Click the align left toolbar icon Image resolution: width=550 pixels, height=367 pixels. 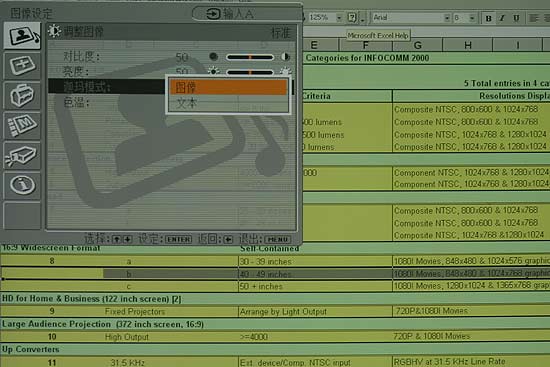click(x=534, y=18)
